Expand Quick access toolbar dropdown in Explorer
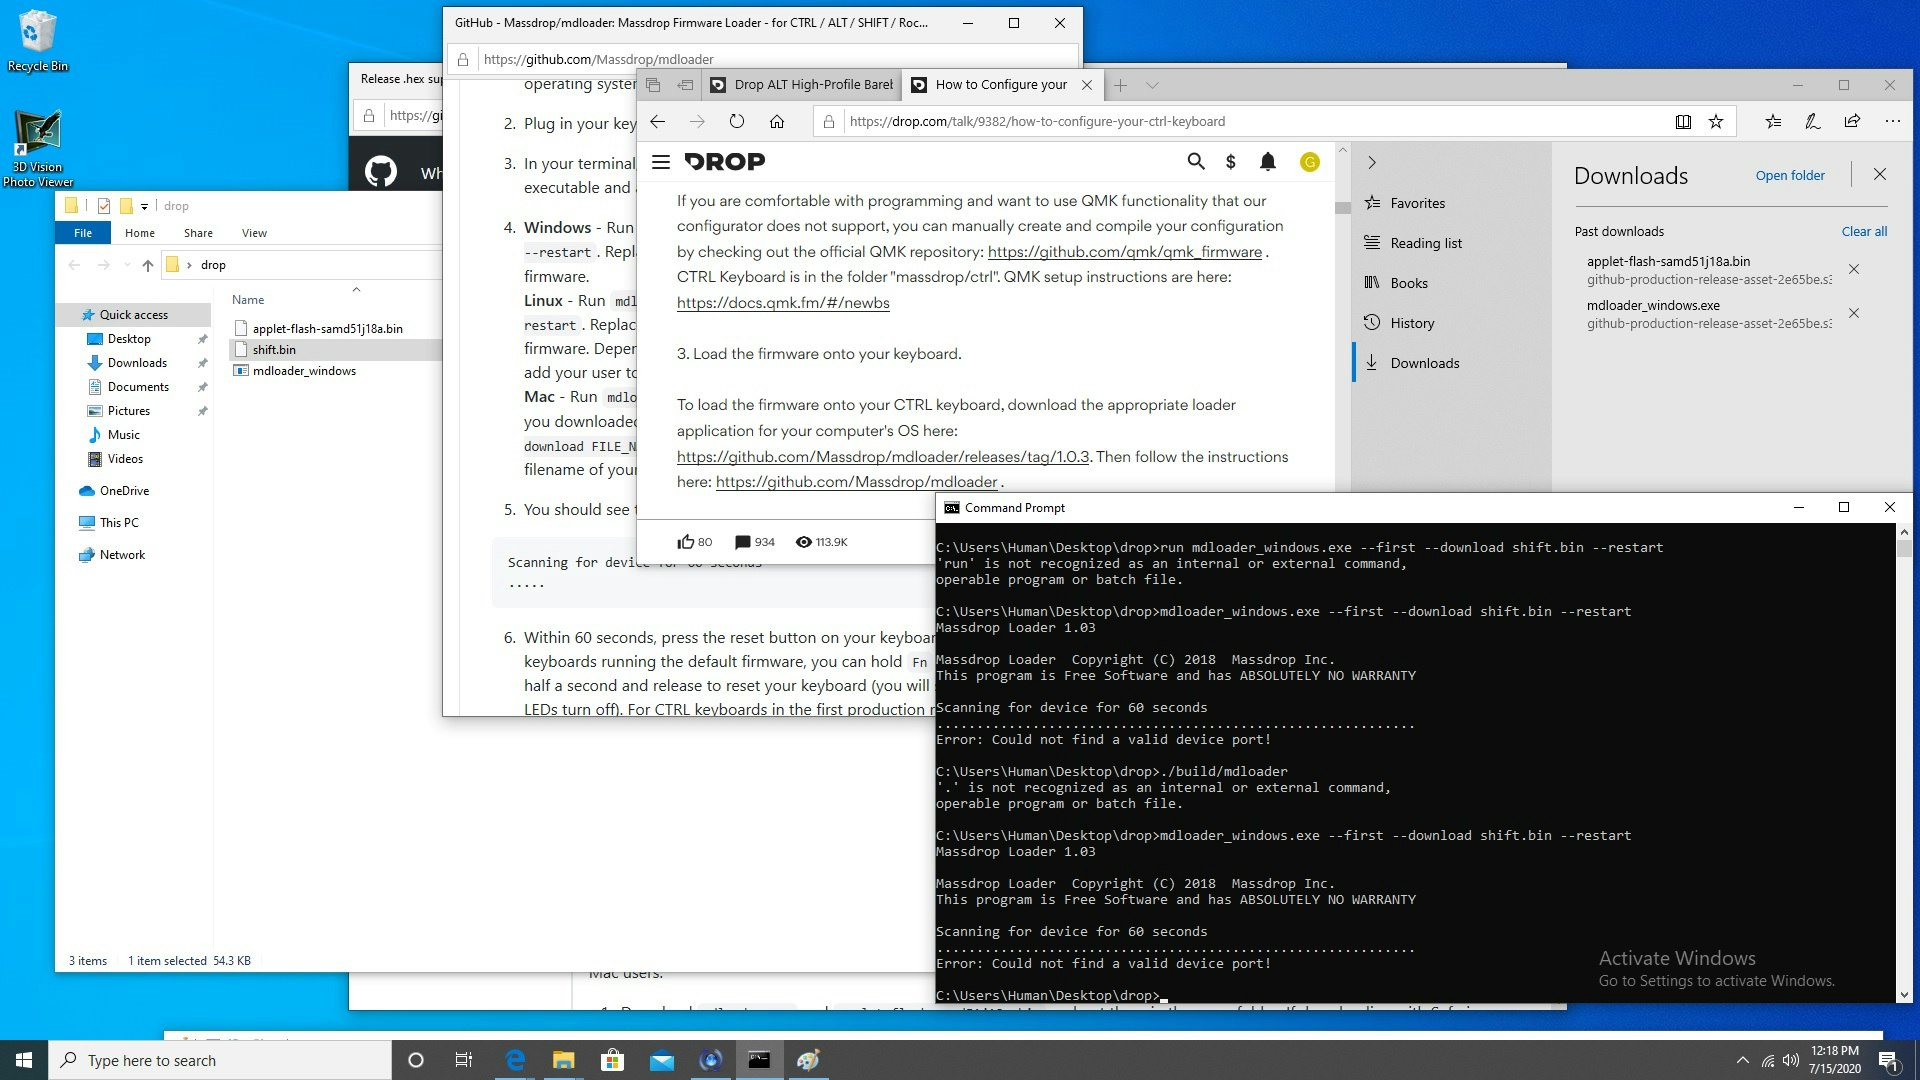This screenshot has width=1920, height=1080. click(x=144, y=206)
